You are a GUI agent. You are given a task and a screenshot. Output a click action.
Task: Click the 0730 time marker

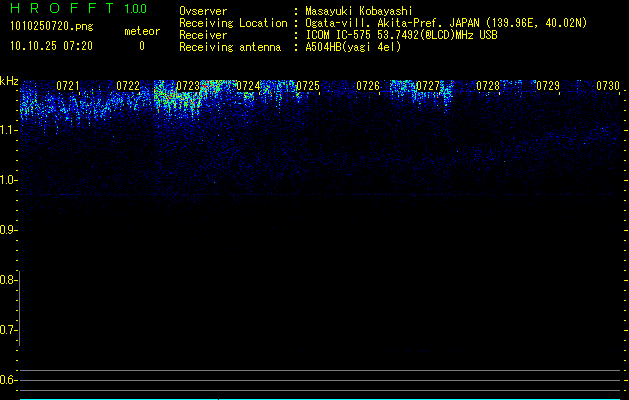point(608,86)
